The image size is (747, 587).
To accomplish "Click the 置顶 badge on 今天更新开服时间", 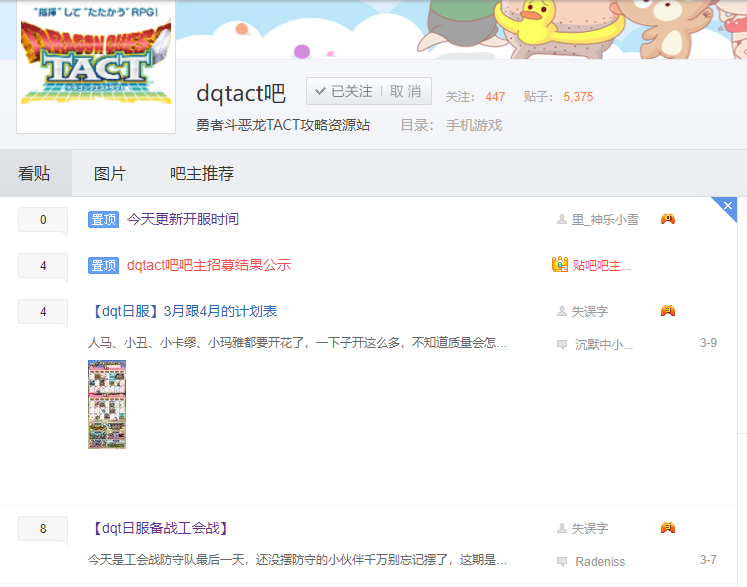I will pyautogui.click(x=103, y=220).
